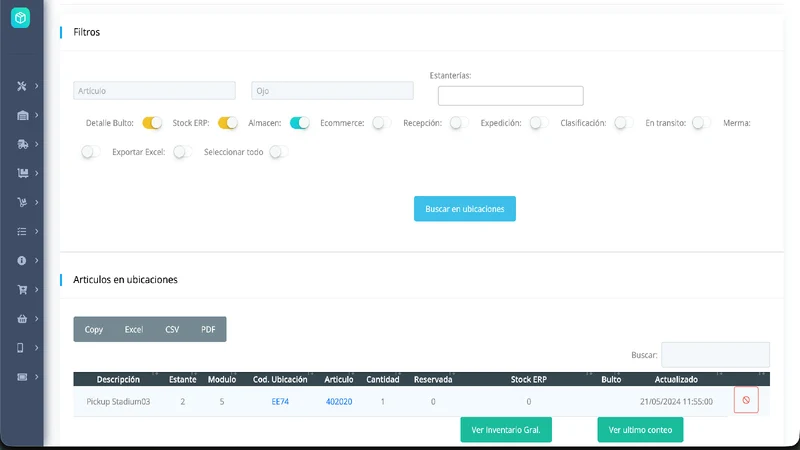
Task: Open the info circle sidebar icon
Action: (x=21, y=261)
